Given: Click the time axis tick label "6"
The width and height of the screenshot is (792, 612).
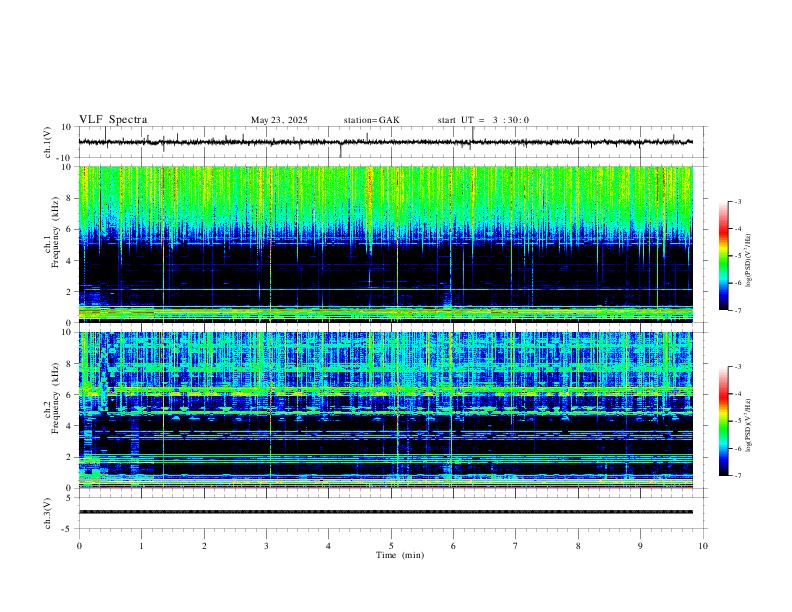Looking at the screenshot, I should (x=453, y=546).
